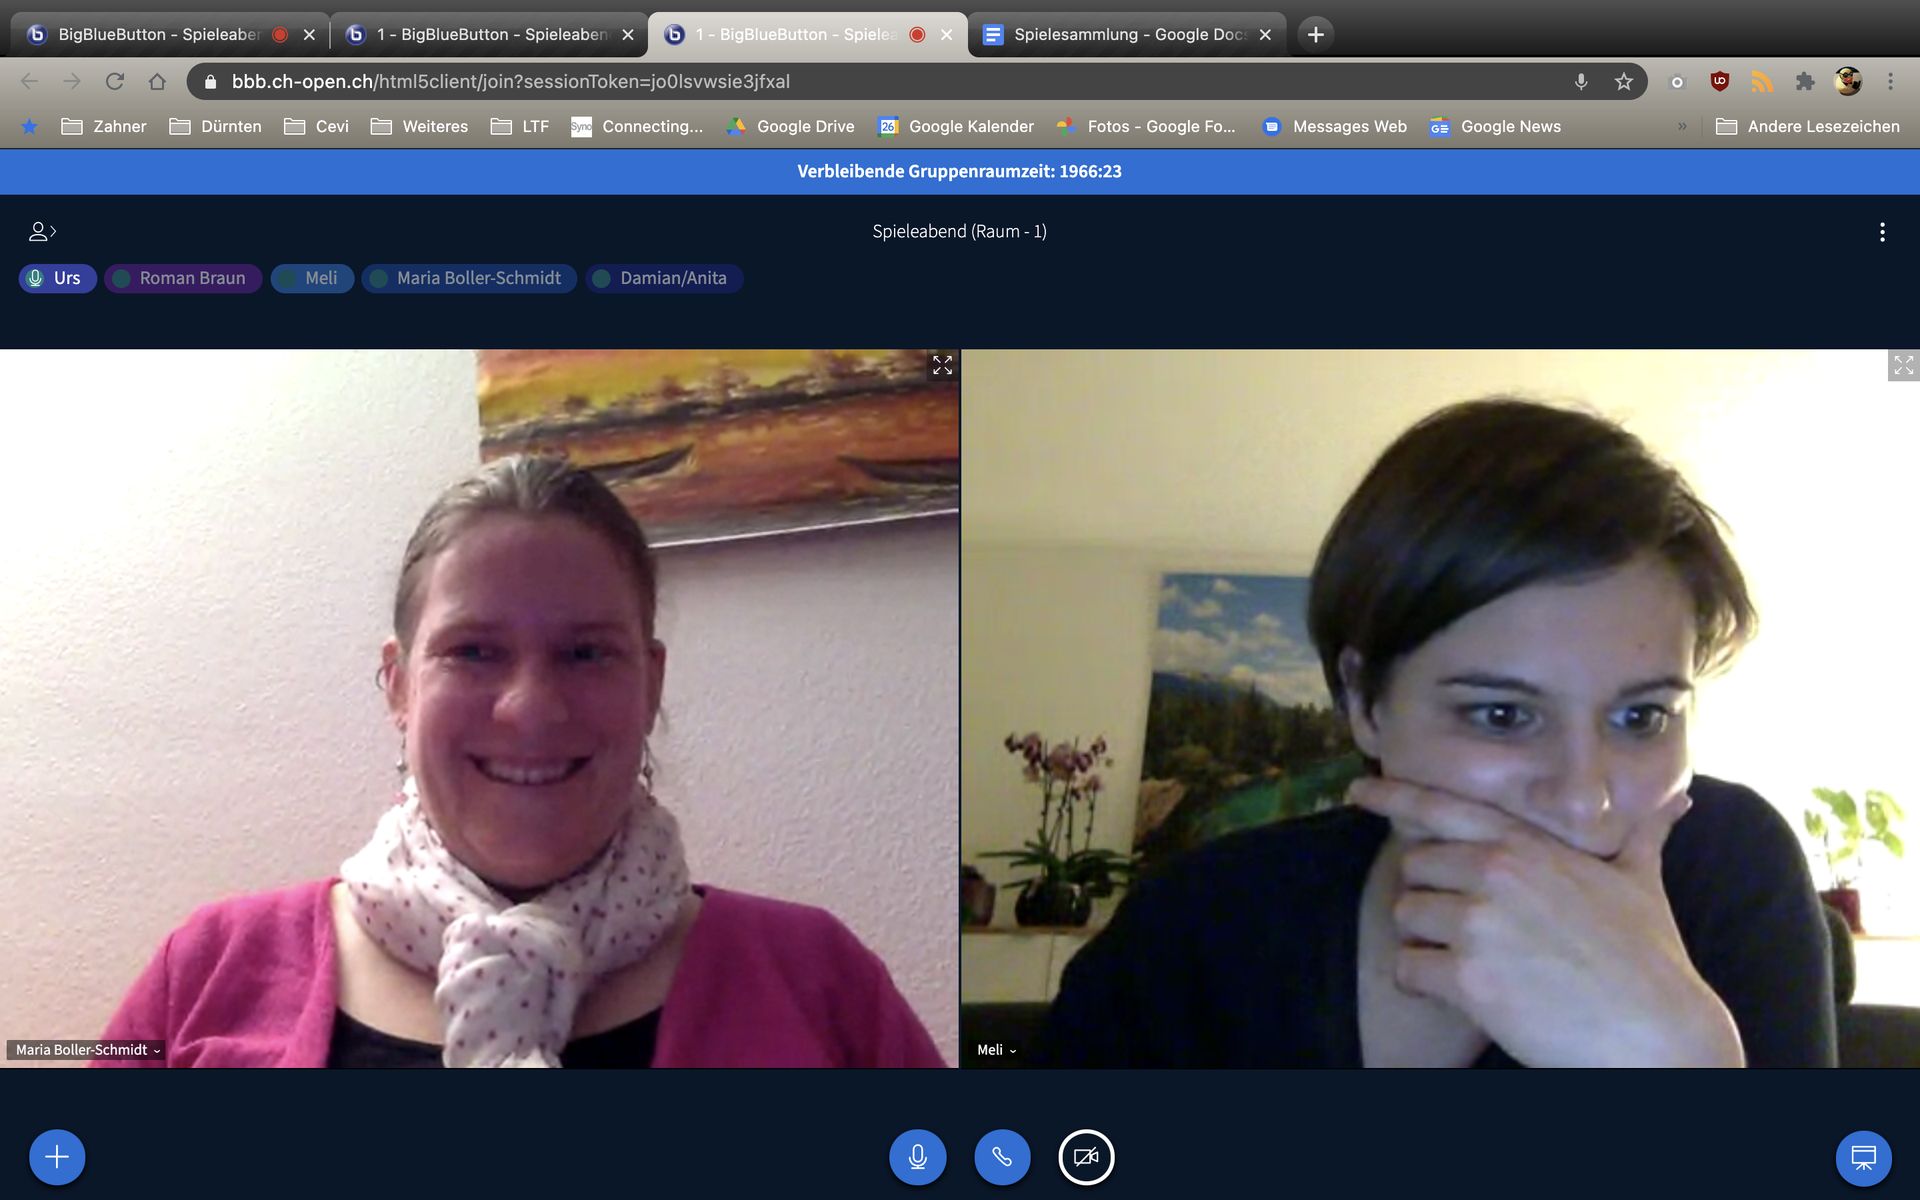Open the three-dot options menu
Viewport: 1920px width, 1200px height.
(x=1882, y=232)
